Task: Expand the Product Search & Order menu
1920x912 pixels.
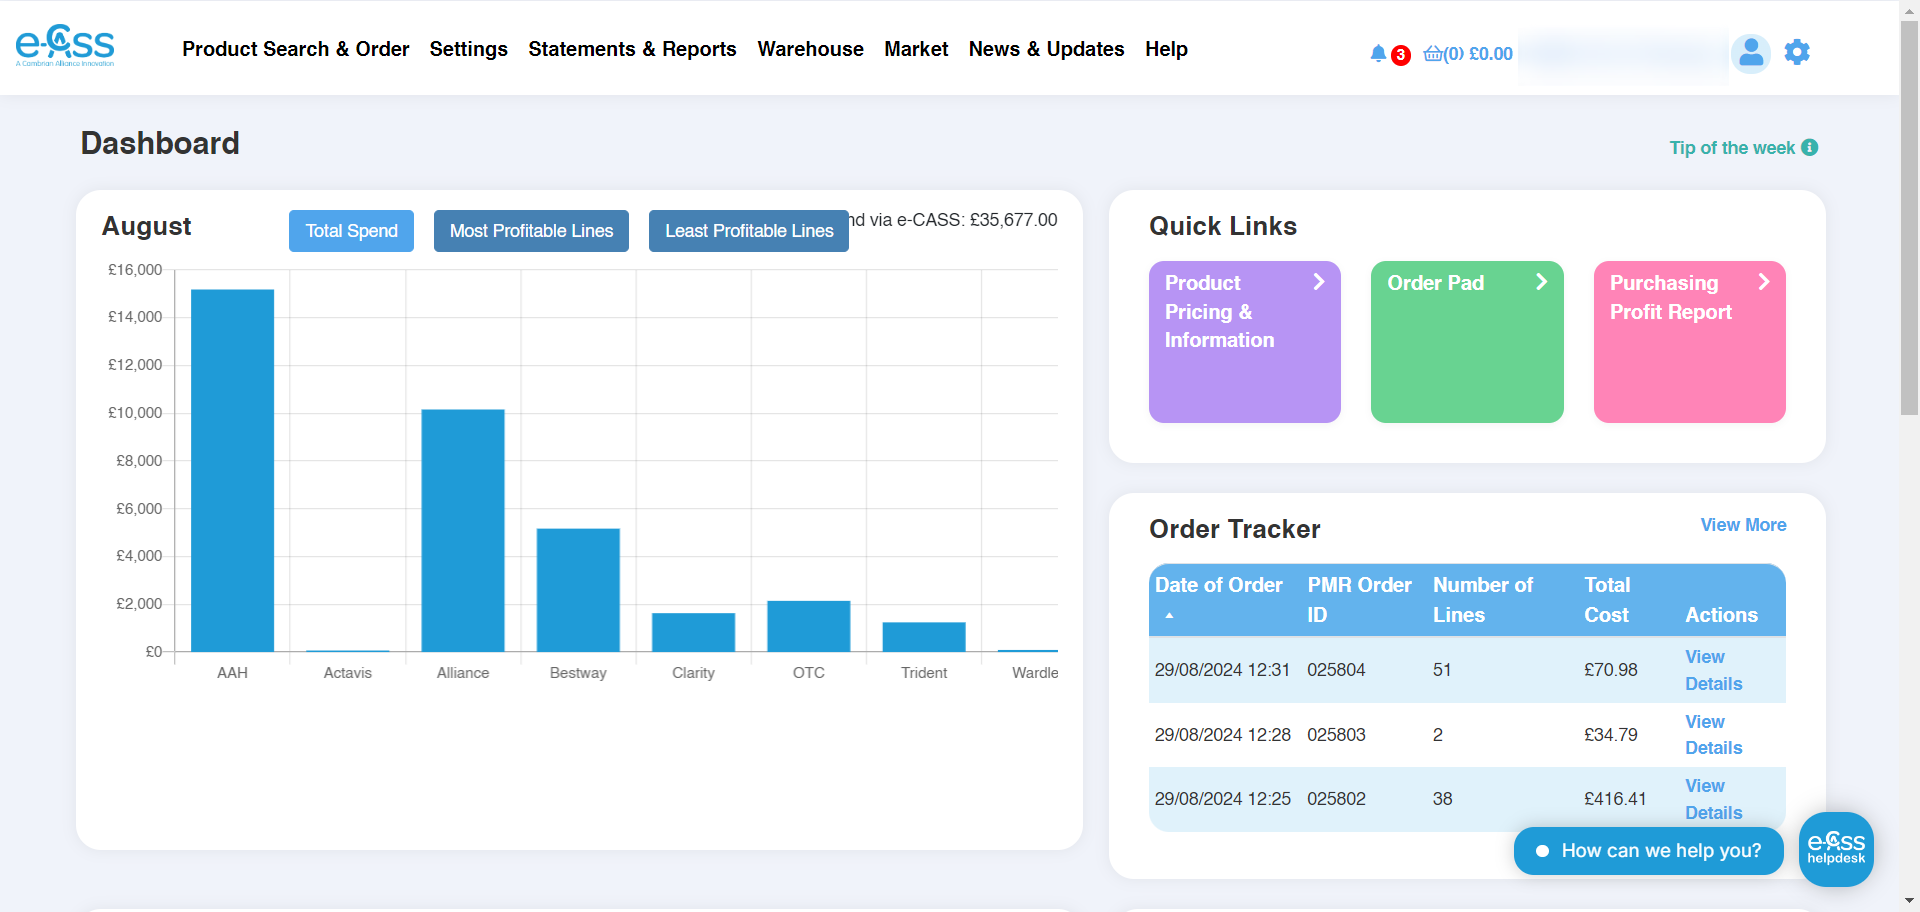Action: pyautogui.click(x=295, y=49)
